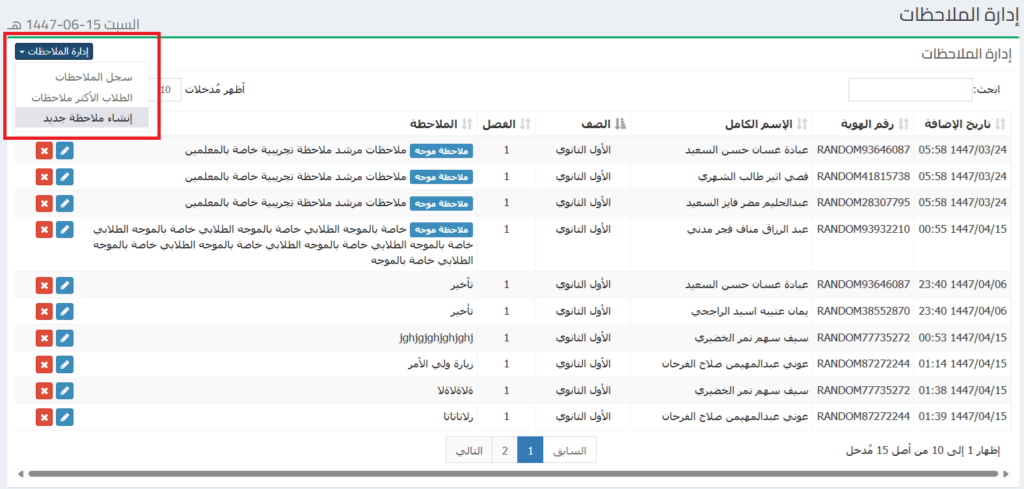This screenshot has width=1024, height=489.
Task: Expand the أظهر مُدخلات entries count selector
Action: 168,90
